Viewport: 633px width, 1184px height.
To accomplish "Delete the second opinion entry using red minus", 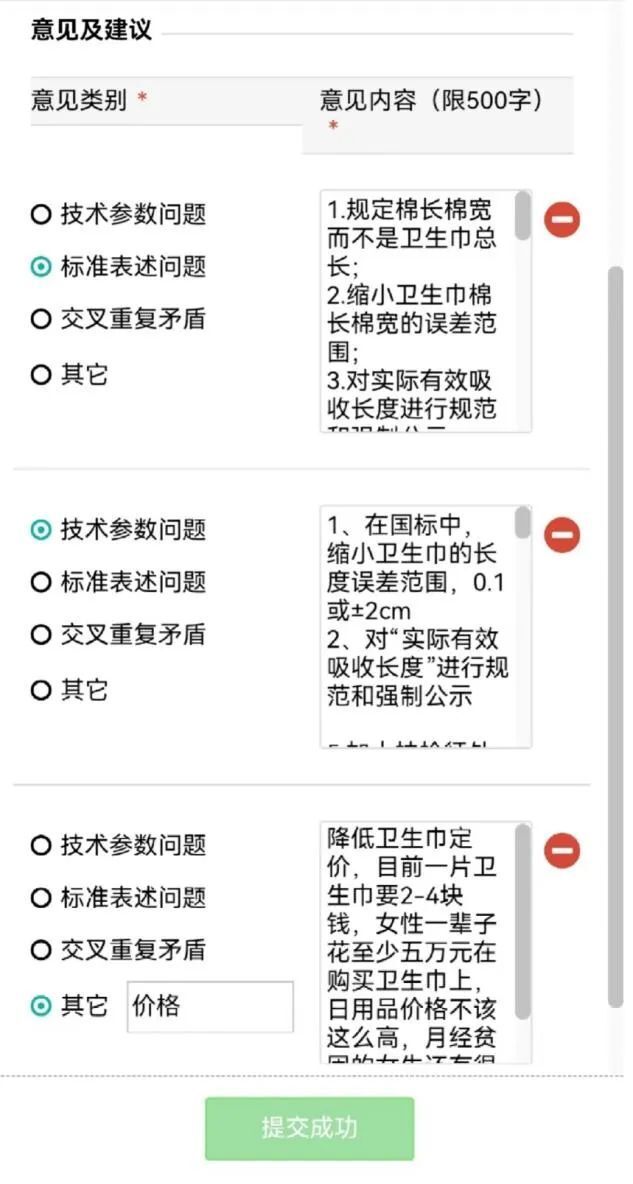I will 562,535.
